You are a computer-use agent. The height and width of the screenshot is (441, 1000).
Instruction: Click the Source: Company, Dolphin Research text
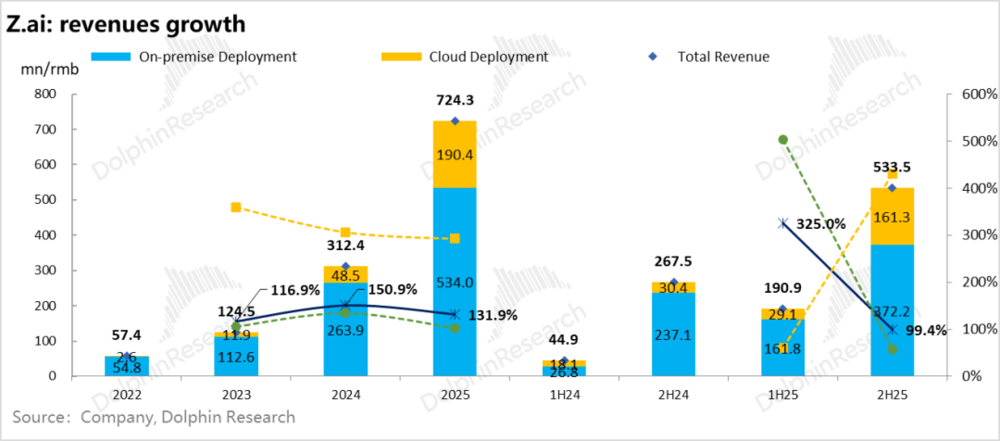click(x=153, y=417)
